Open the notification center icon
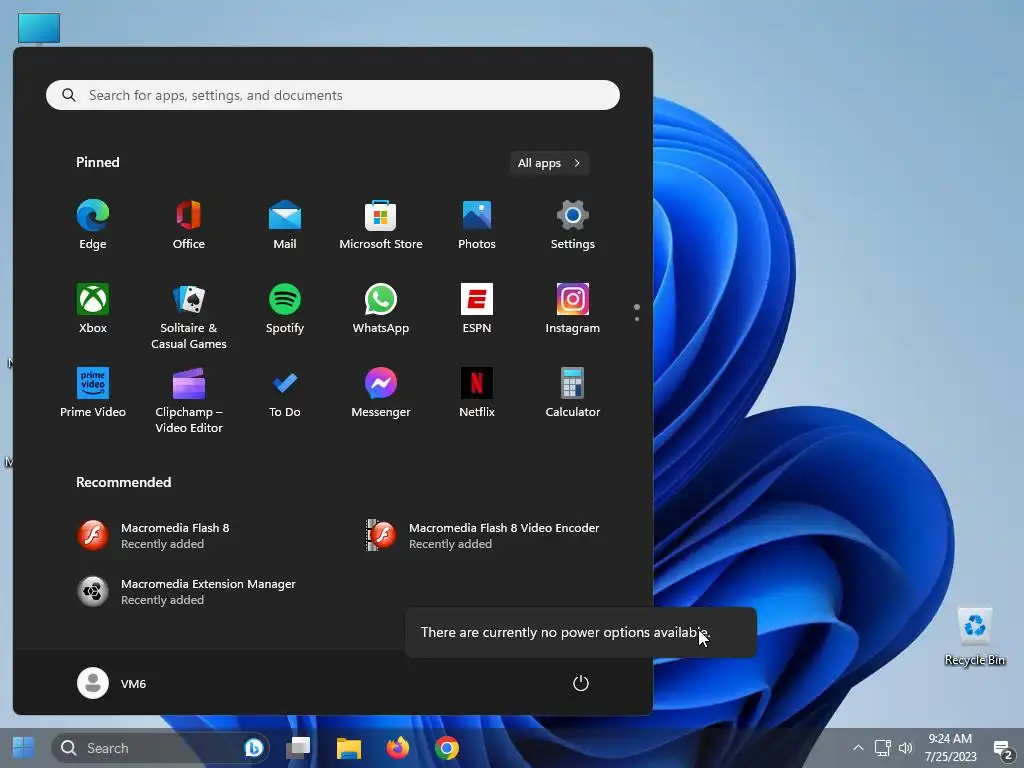The height and width of the screenshot is (768, 1024). pyautogui.click(x=1002, y=749)
